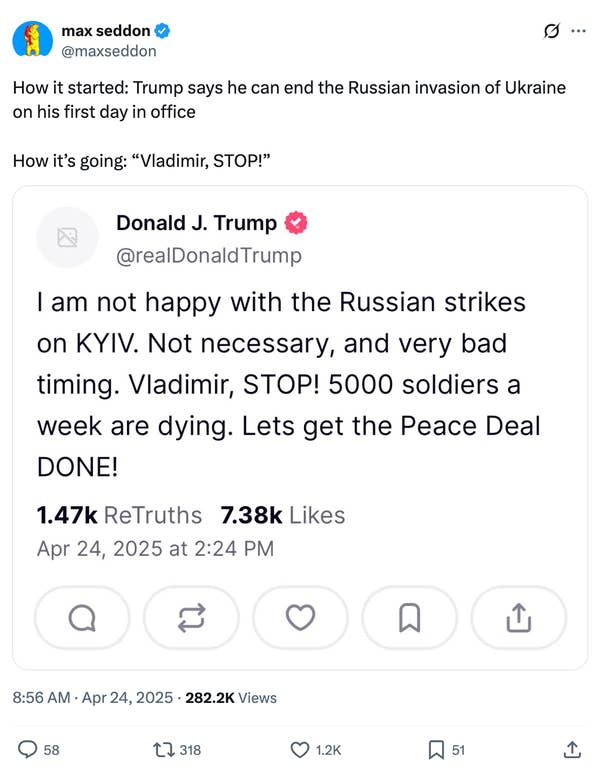Click the quoted post's share upload button
Viewport: 600px width, 770px height.
(x=518, y=618)
